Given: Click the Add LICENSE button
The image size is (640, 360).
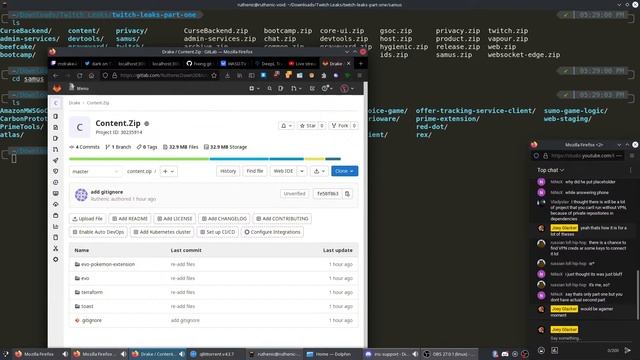Looking at the screenshot, I should point(175,219).
